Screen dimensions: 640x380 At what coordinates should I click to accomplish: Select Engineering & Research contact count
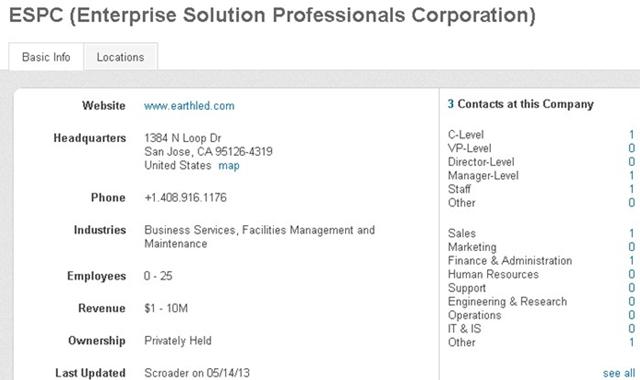tap(631, 302)
